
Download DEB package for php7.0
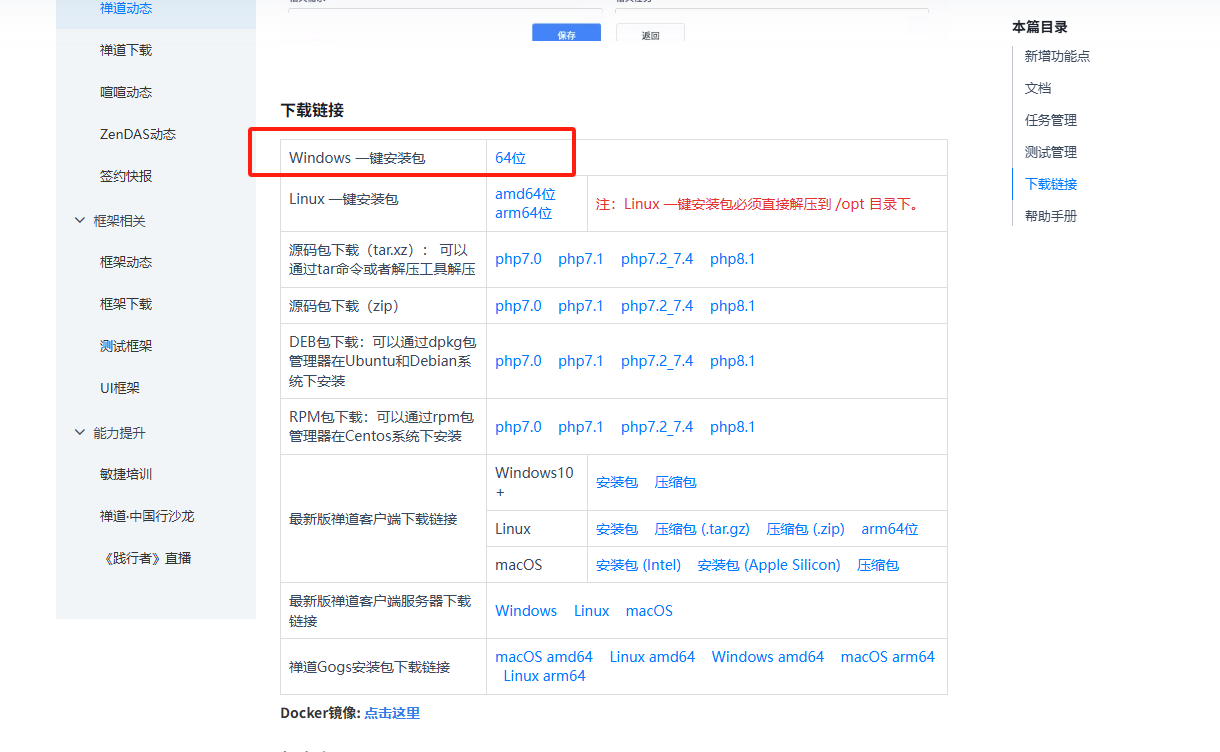518,361
